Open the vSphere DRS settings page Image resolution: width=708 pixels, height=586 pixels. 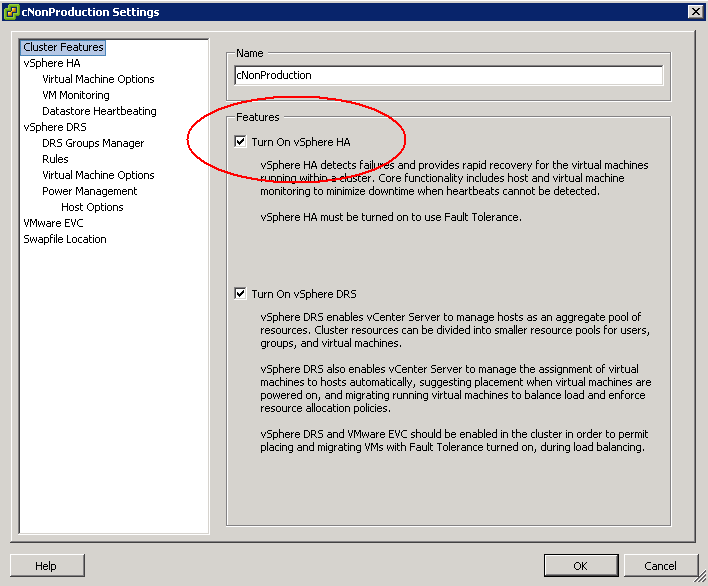(55, 127)
